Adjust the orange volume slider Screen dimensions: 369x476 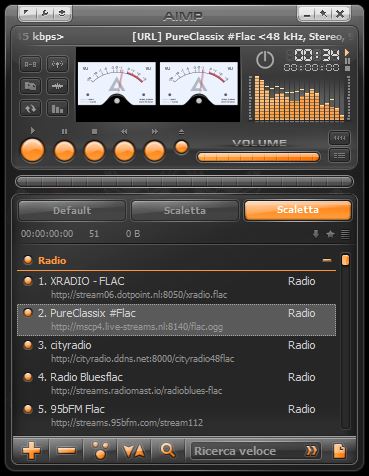258,157
